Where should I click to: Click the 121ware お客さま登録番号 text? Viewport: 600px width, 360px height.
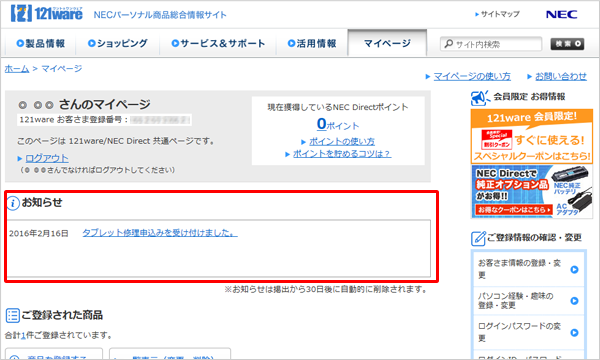tap(73, 120)
